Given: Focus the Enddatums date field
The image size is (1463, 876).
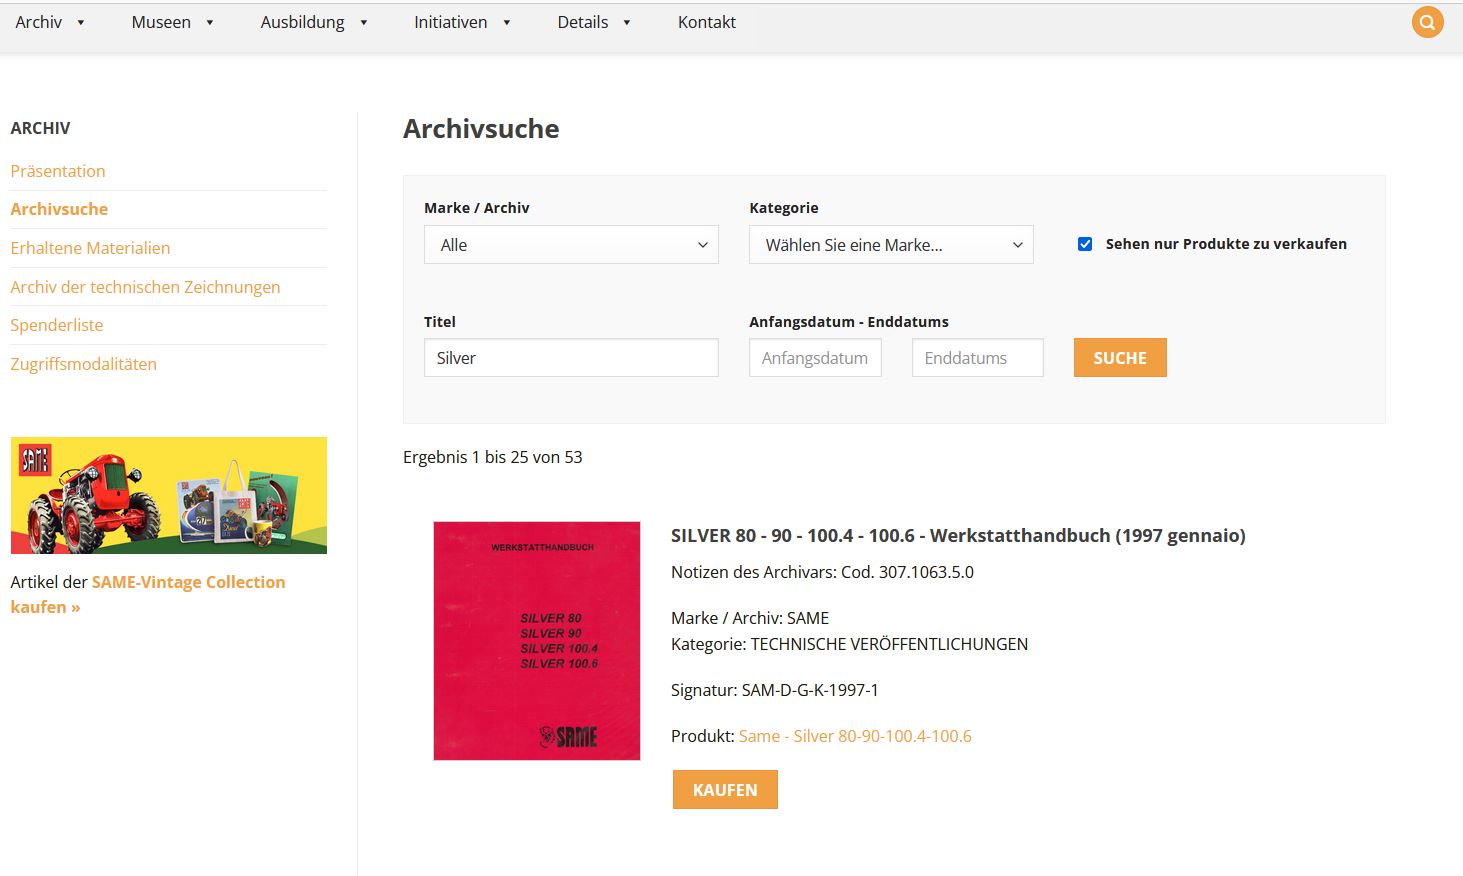Looking at the screenshot, I should (x=977, y=358).
